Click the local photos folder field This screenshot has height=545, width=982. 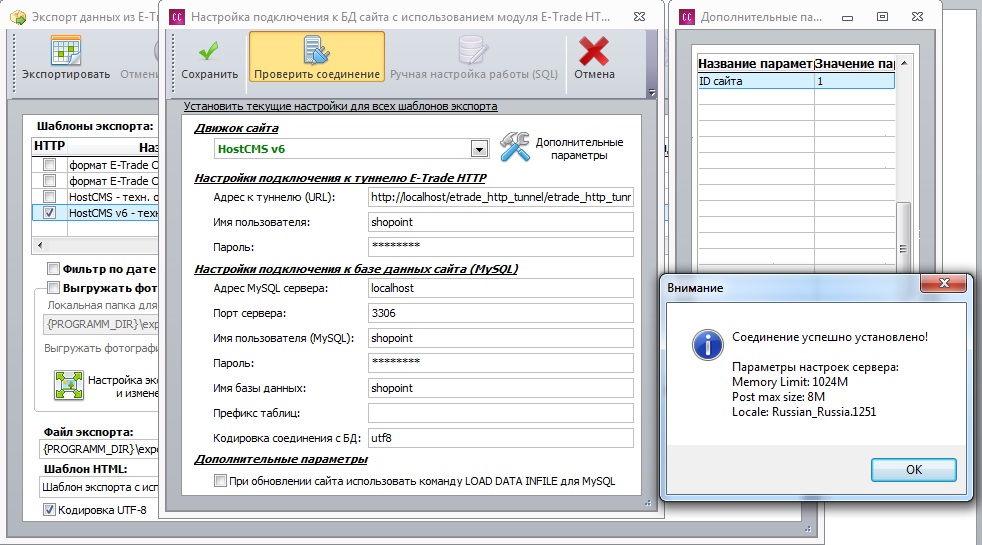101,324
